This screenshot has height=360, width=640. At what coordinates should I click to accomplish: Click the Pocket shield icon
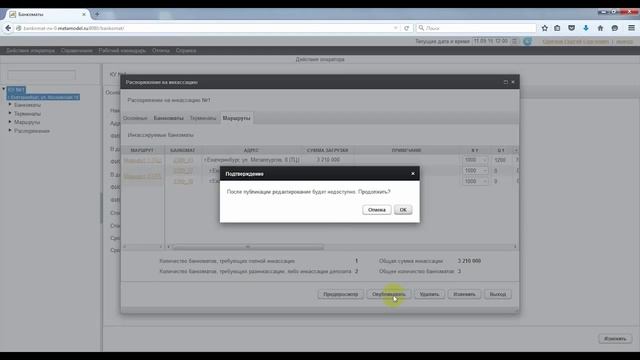tap(571, 28)
